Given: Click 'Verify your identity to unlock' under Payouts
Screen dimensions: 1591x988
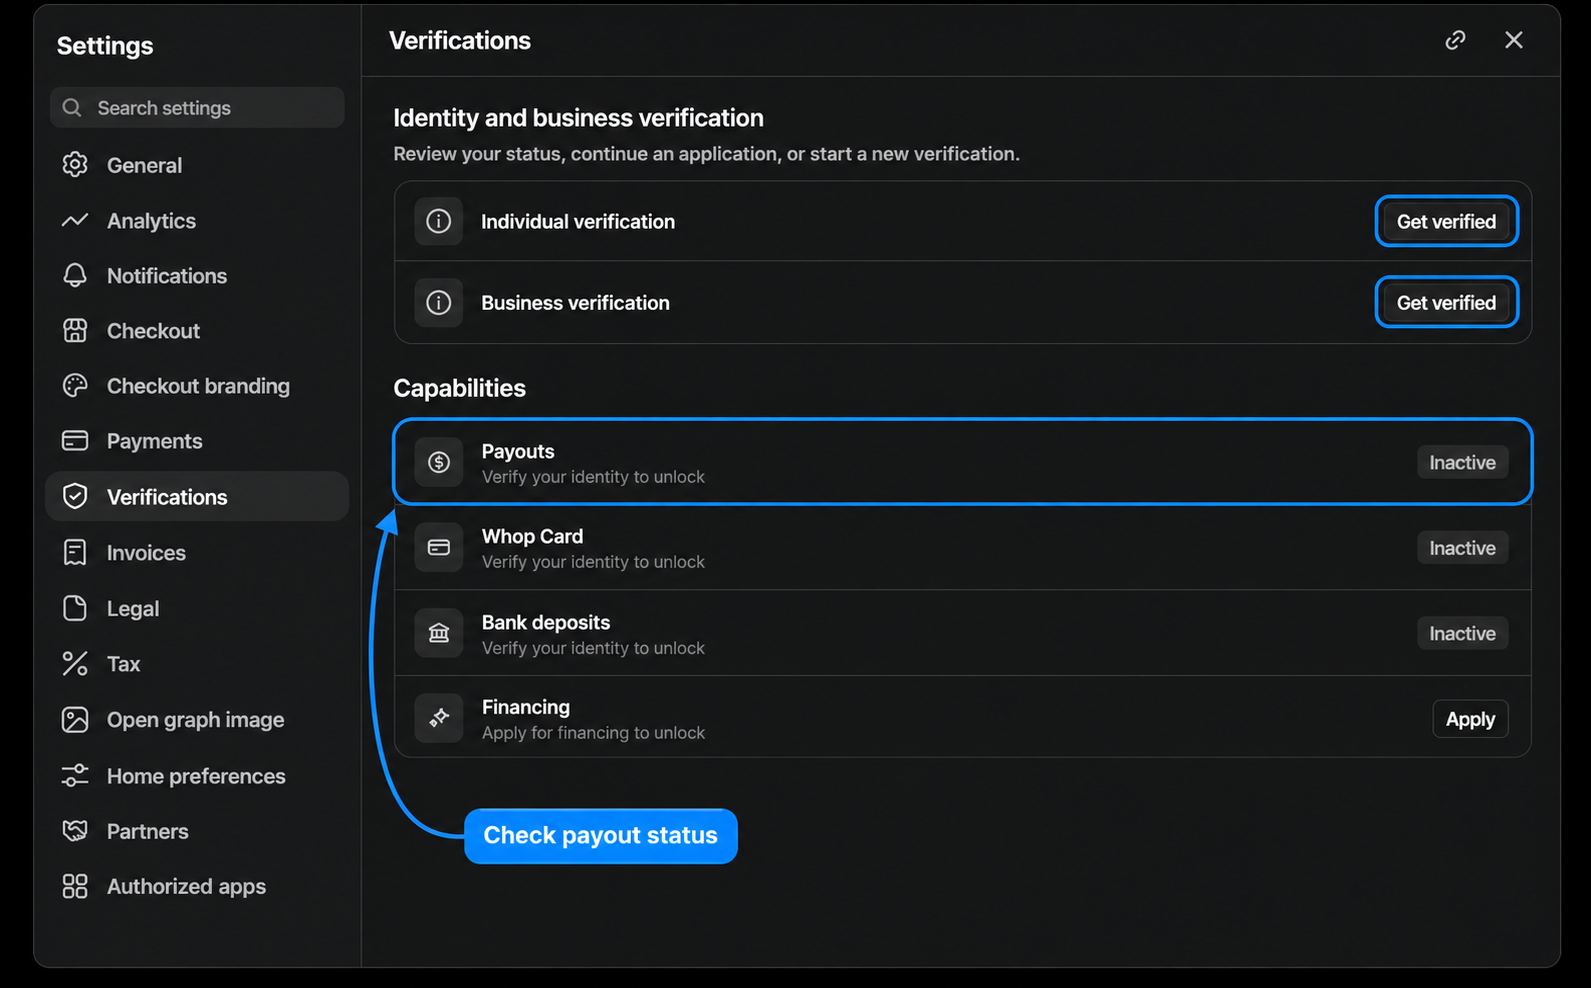Looking at the screenshot, I should coord(593,477).
